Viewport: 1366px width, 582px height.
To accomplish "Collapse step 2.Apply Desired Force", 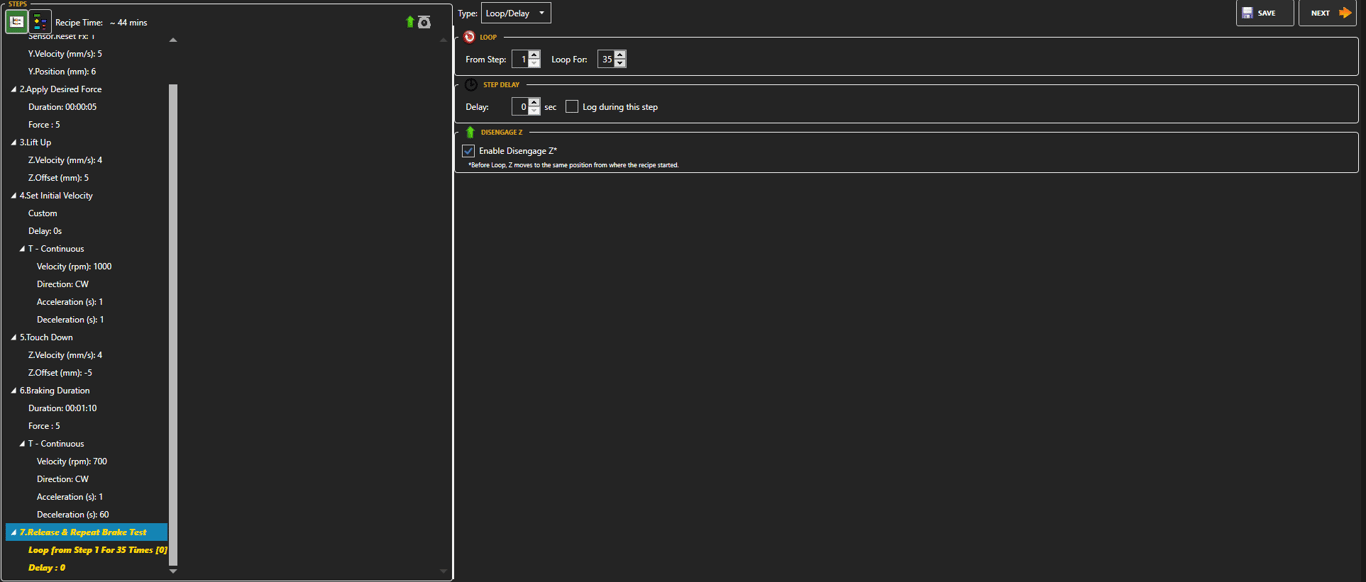I will 14,90.
